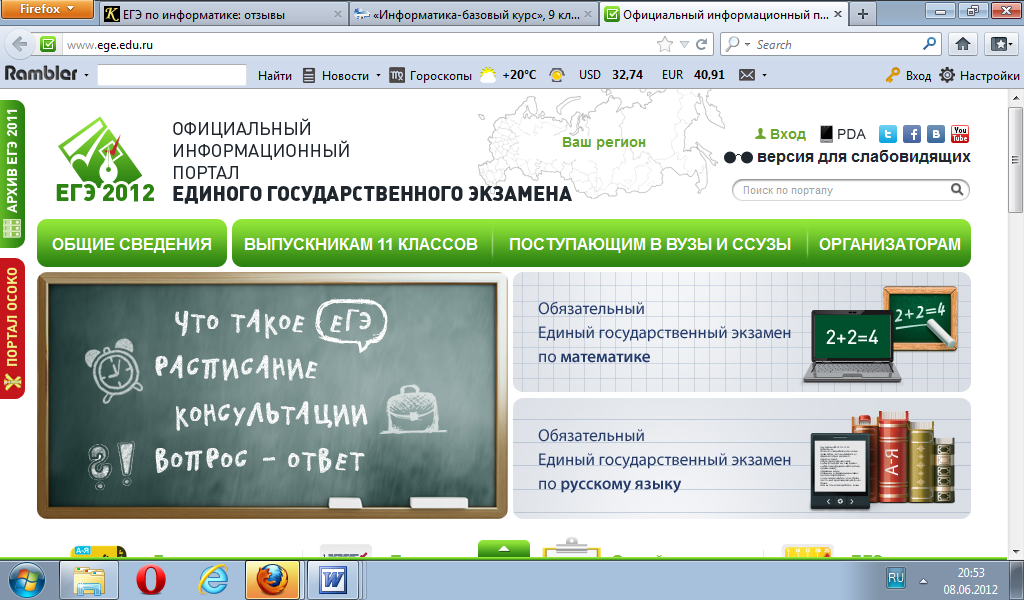
Task: Open the АРХИВ ЕГЭ 2011 side tab
Action: point(12,173)
